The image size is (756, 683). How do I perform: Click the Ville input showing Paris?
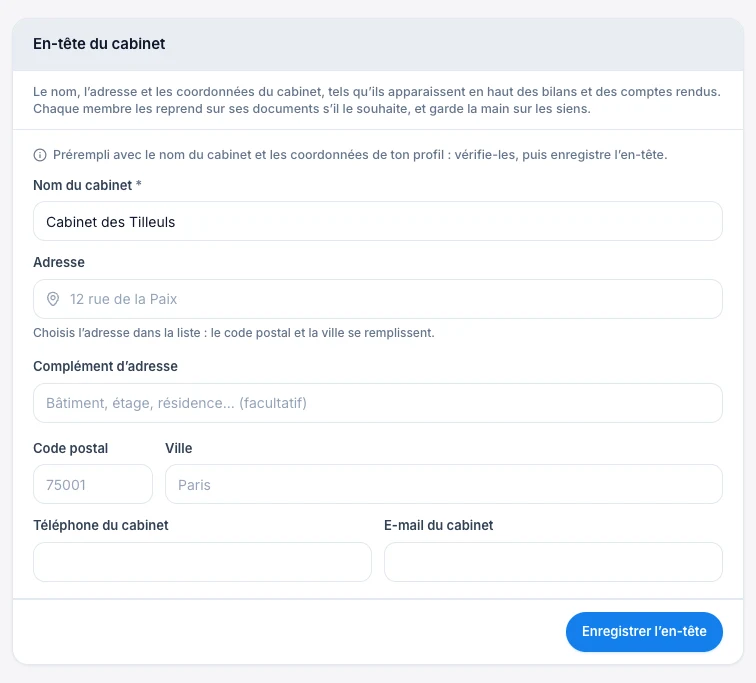[x=444, y=484]
